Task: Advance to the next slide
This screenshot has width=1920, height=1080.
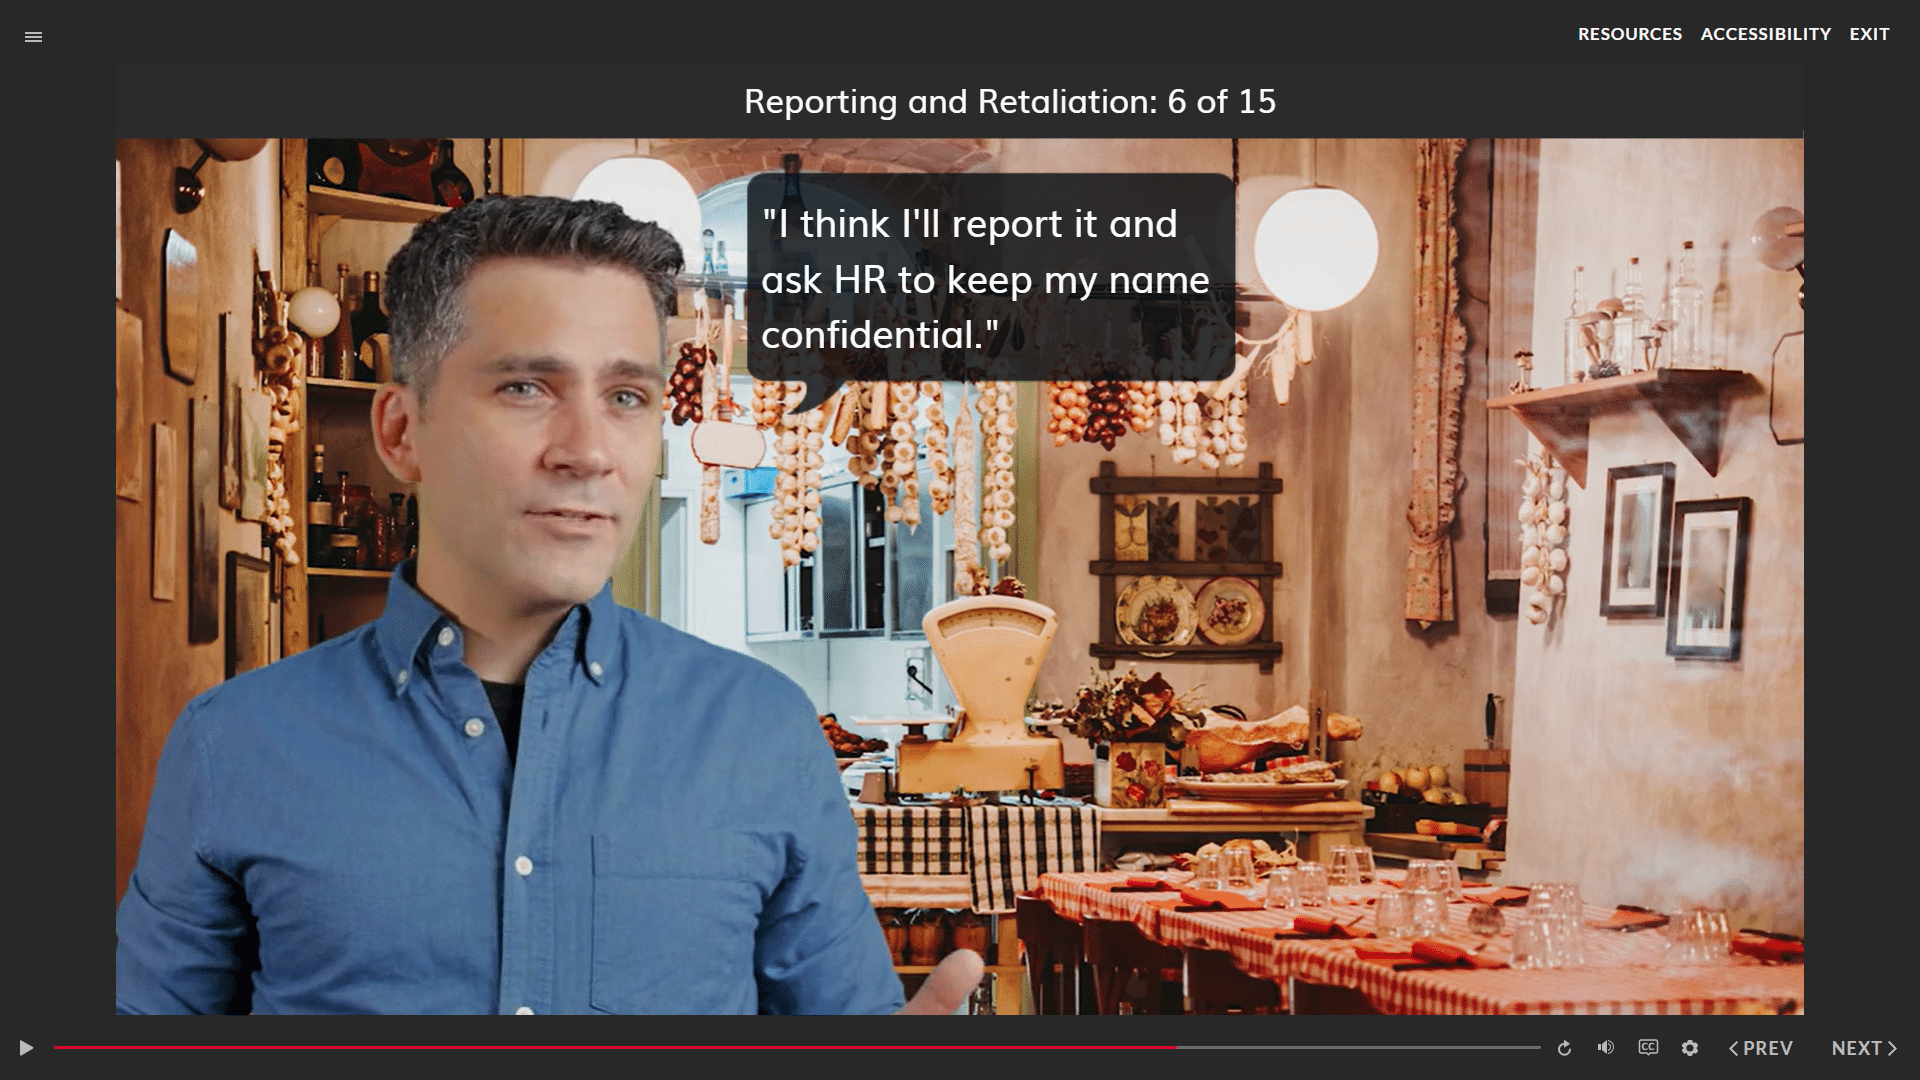Action: (1864, 1048)
